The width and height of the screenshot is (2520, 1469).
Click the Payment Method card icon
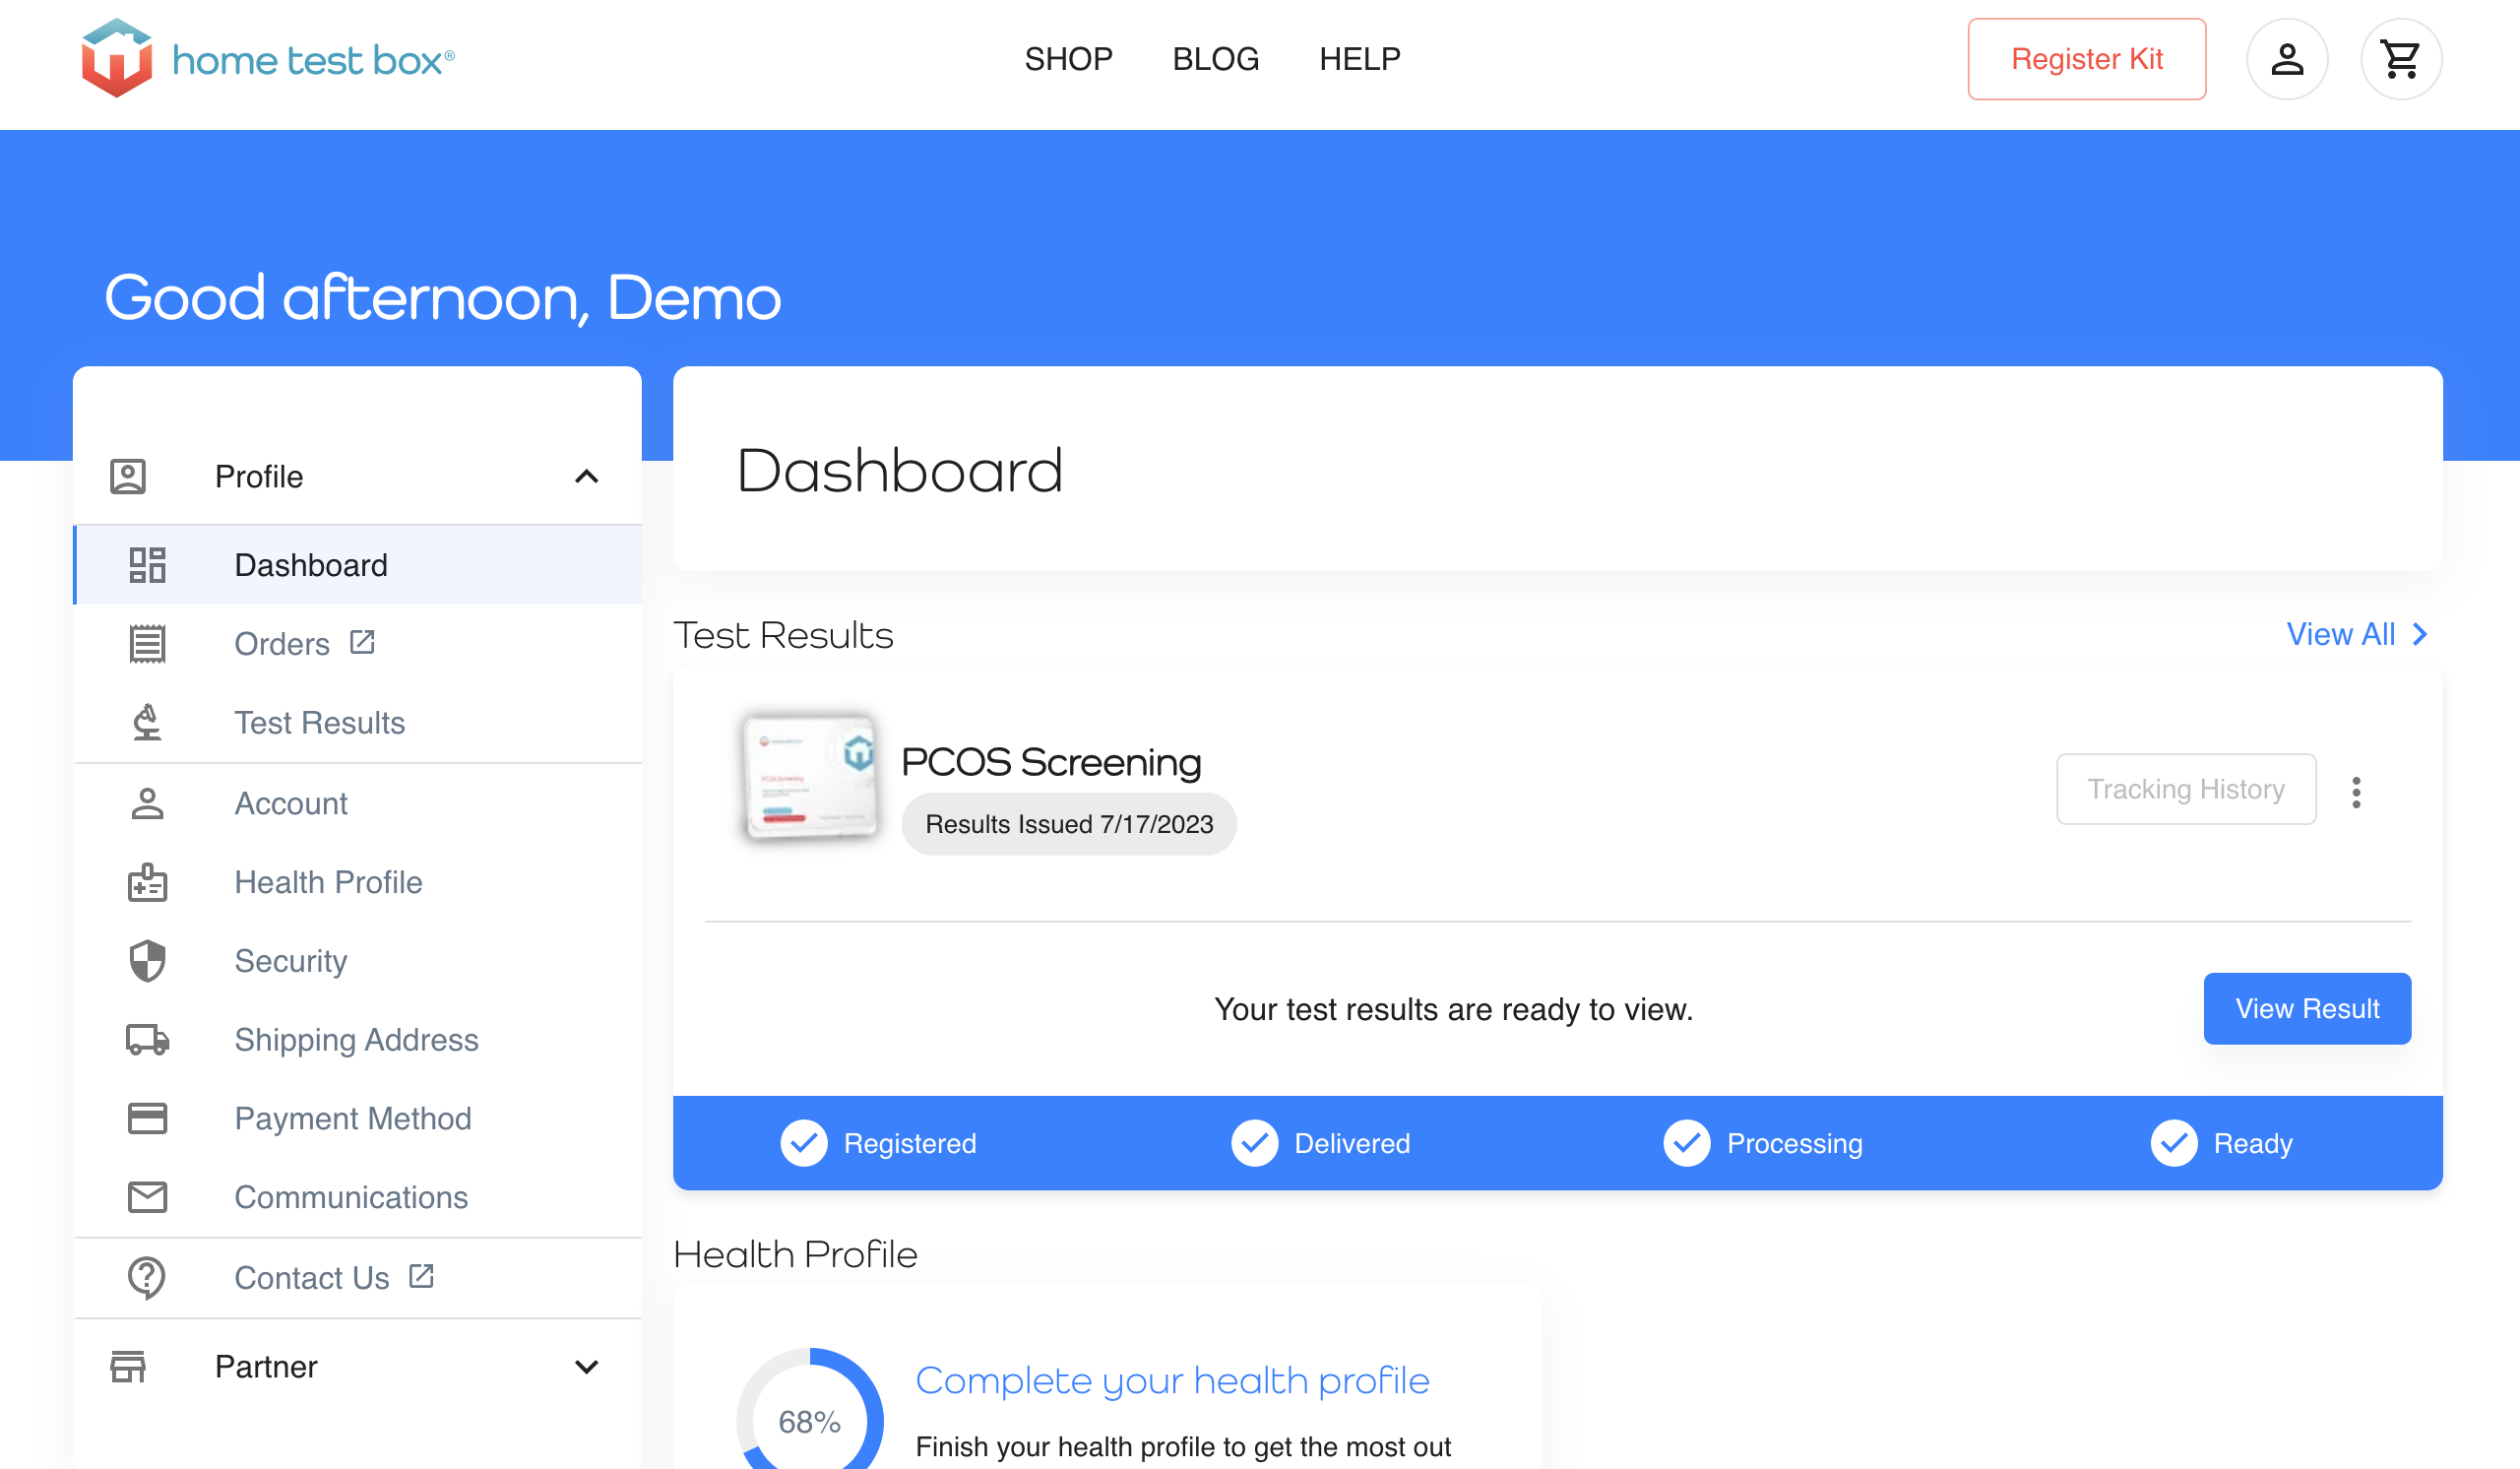147,1118
